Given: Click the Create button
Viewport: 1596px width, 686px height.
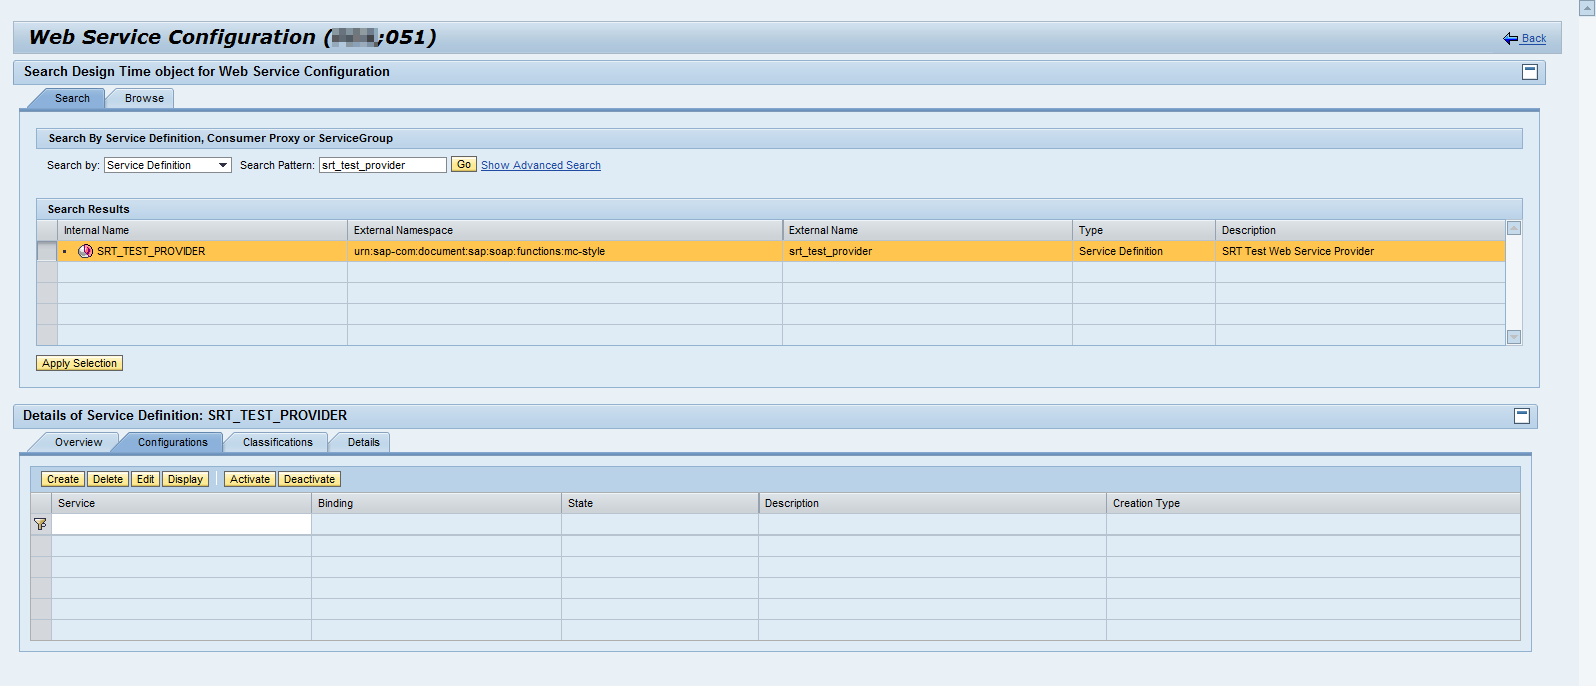Looking at the screenshot, I should [63, 479].
